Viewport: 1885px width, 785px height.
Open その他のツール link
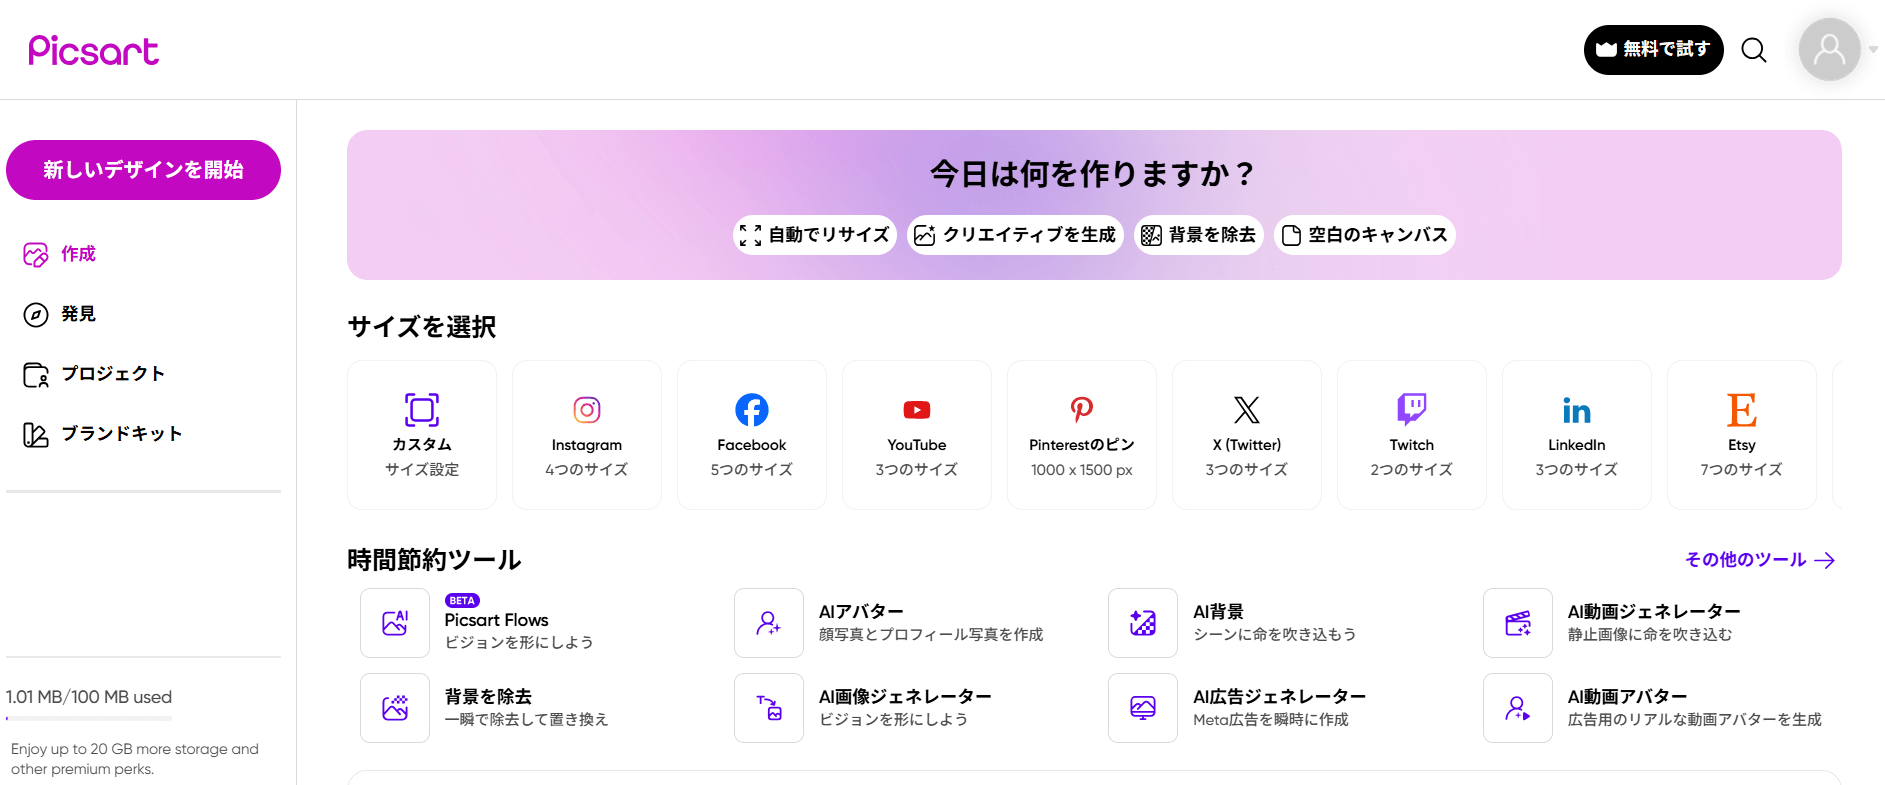[x=1758, y=560]
